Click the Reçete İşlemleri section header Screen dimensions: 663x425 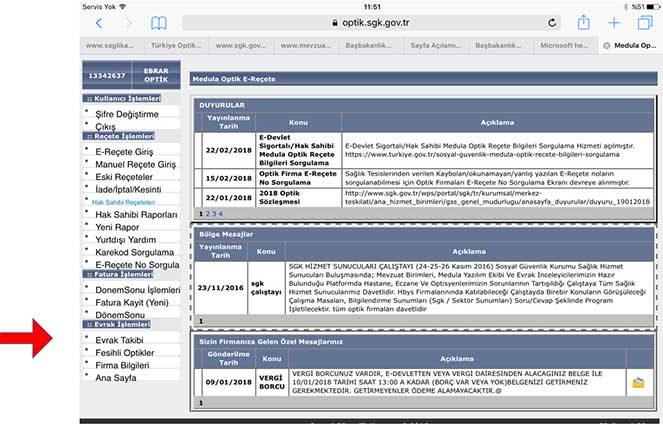(x=119, y=136)
